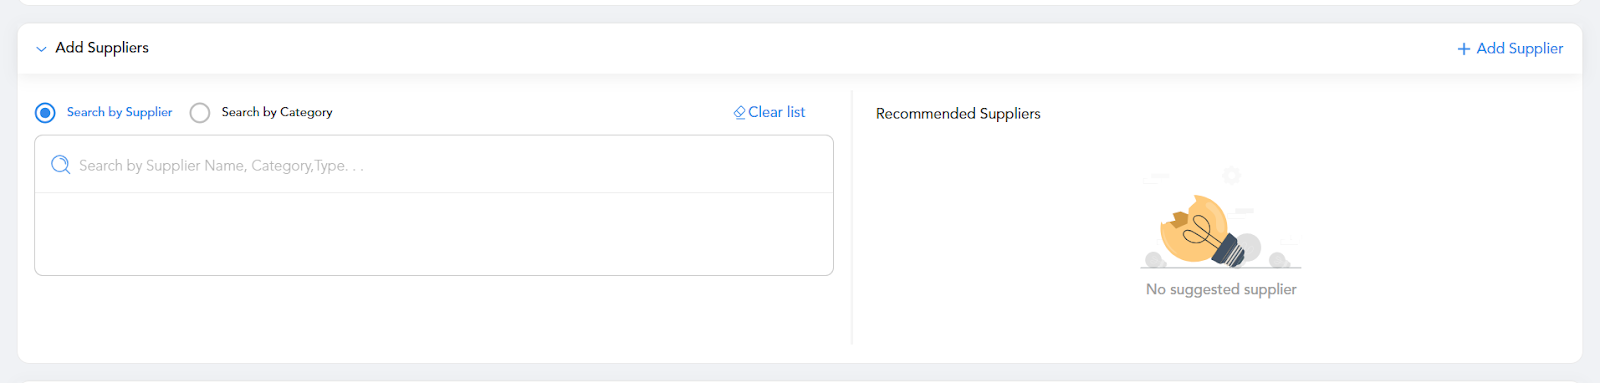Click the Add Suppliers section title
Image resolution: width=1600 pixels, height=383 pixels.
tap(102, 48)
